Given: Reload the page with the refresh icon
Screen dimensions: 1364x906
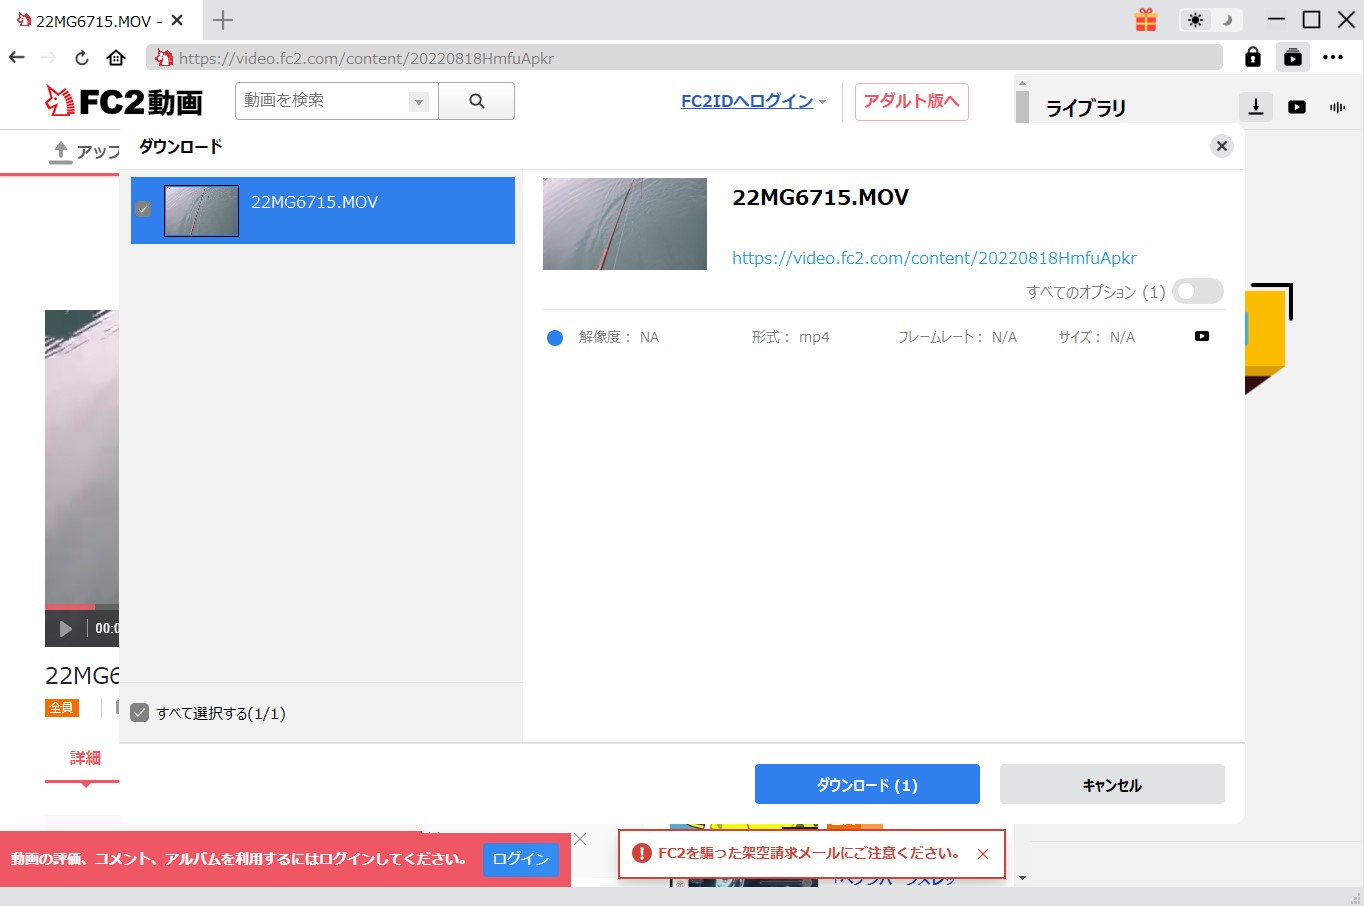Looking at the screenshot, I should [x=82, y=57].
